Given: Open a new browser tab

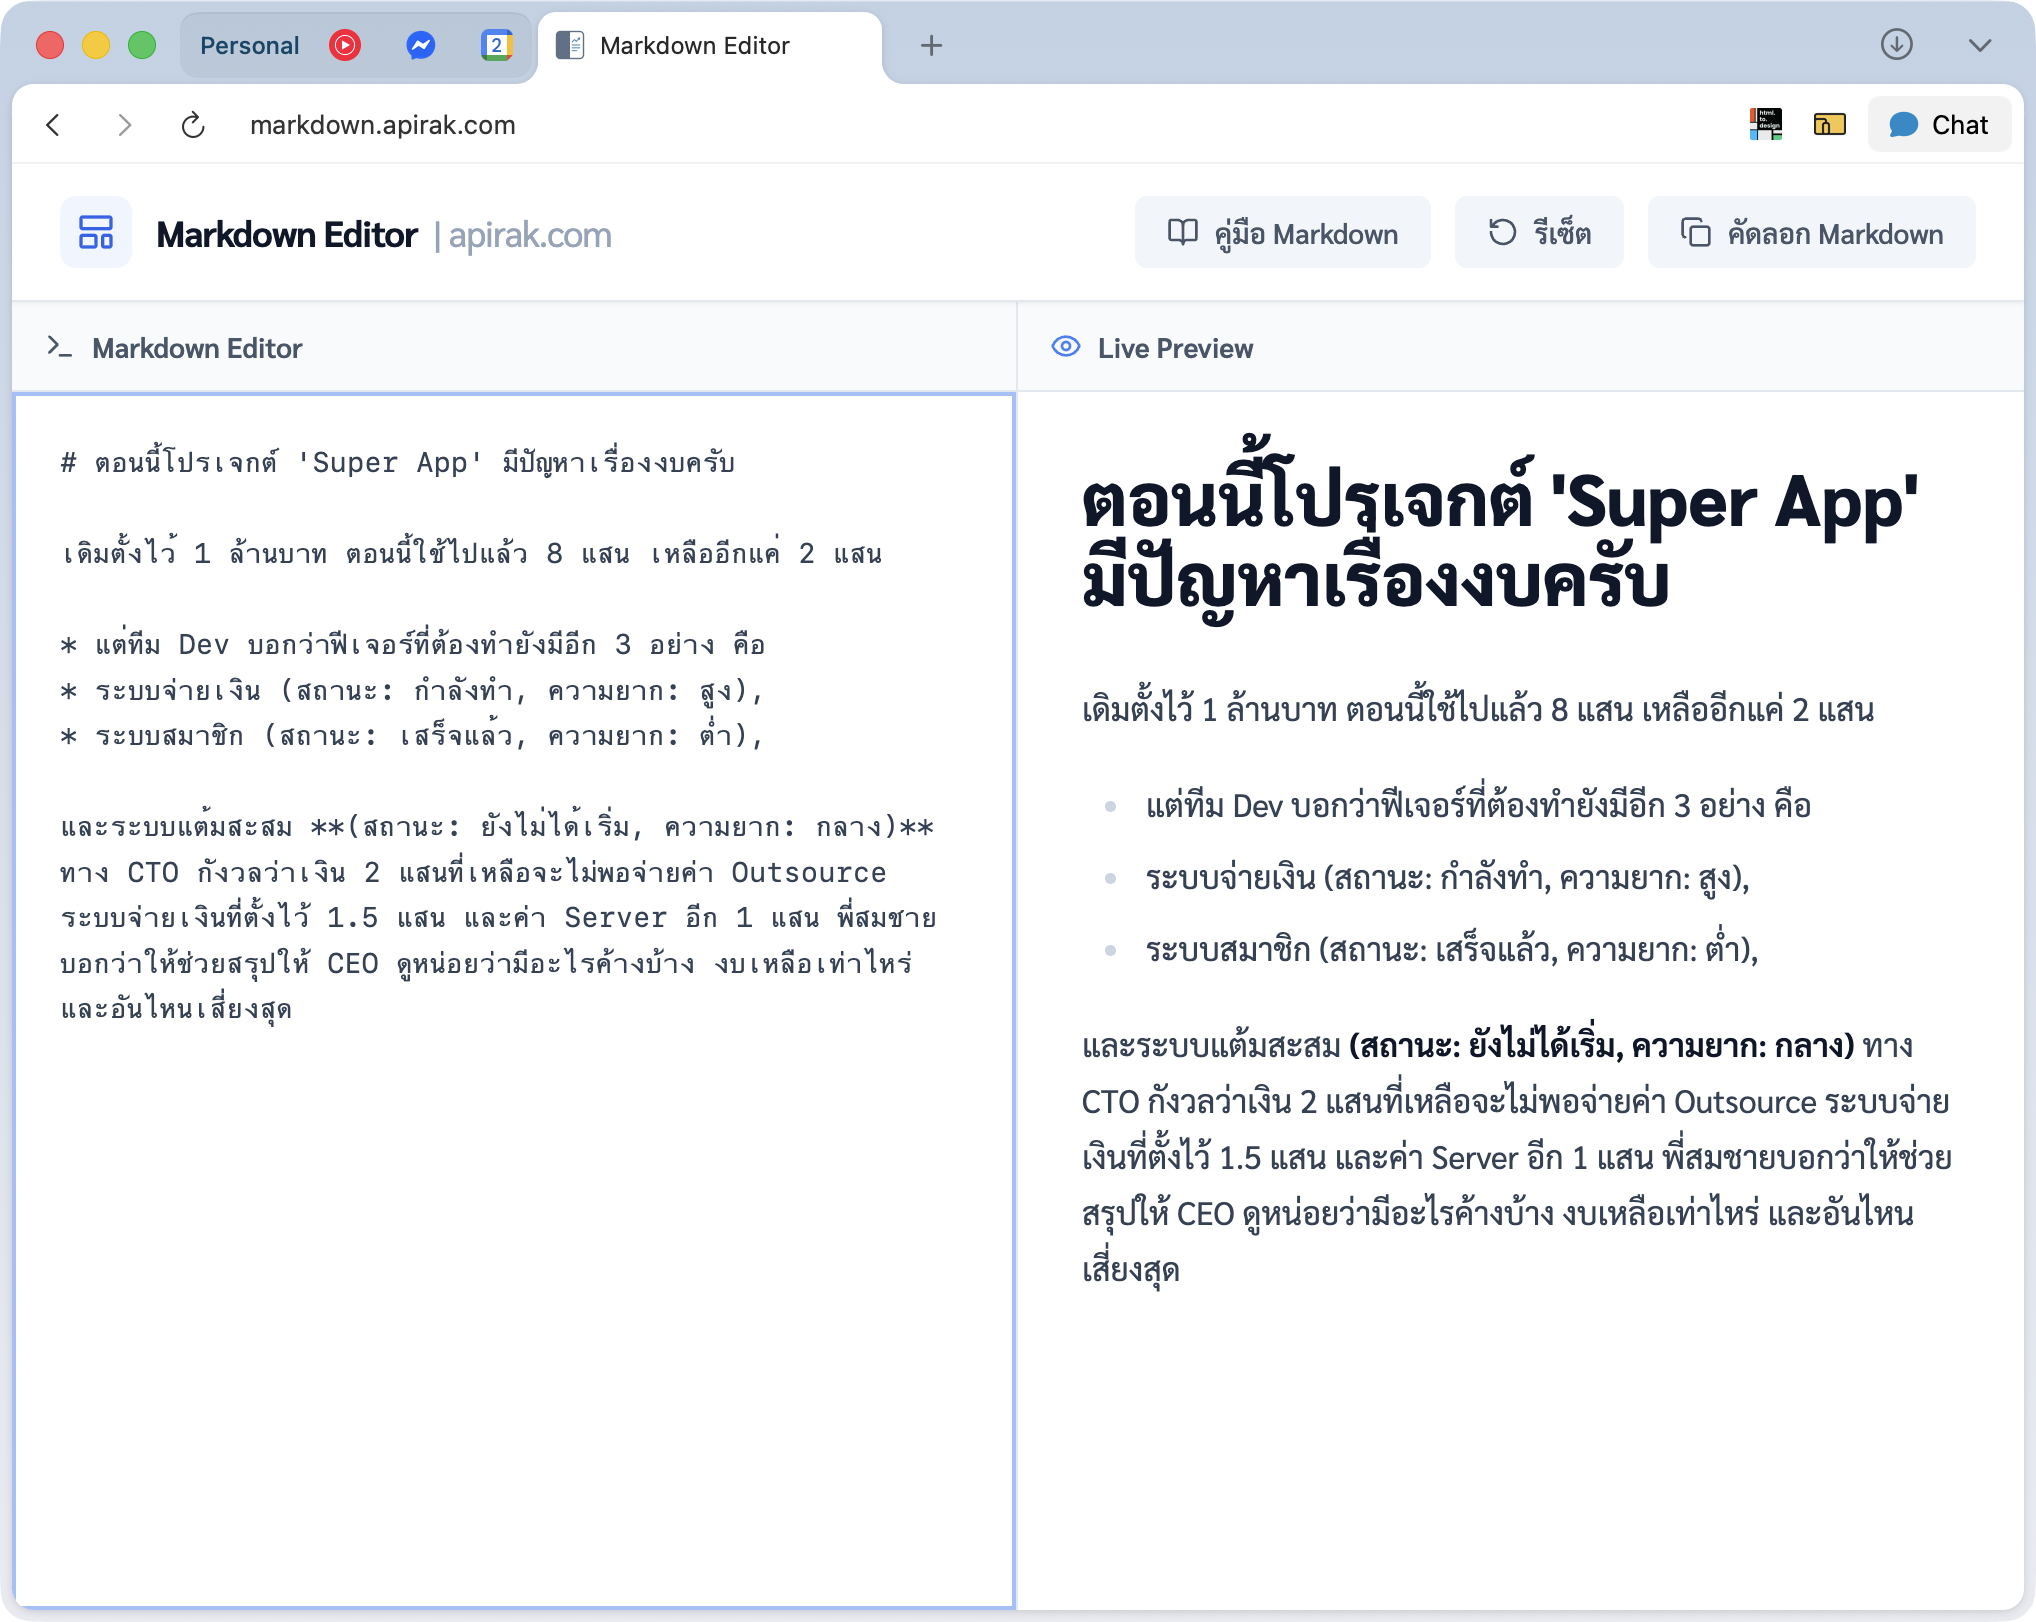Looking at the screenshot, I should coord(931,45).
